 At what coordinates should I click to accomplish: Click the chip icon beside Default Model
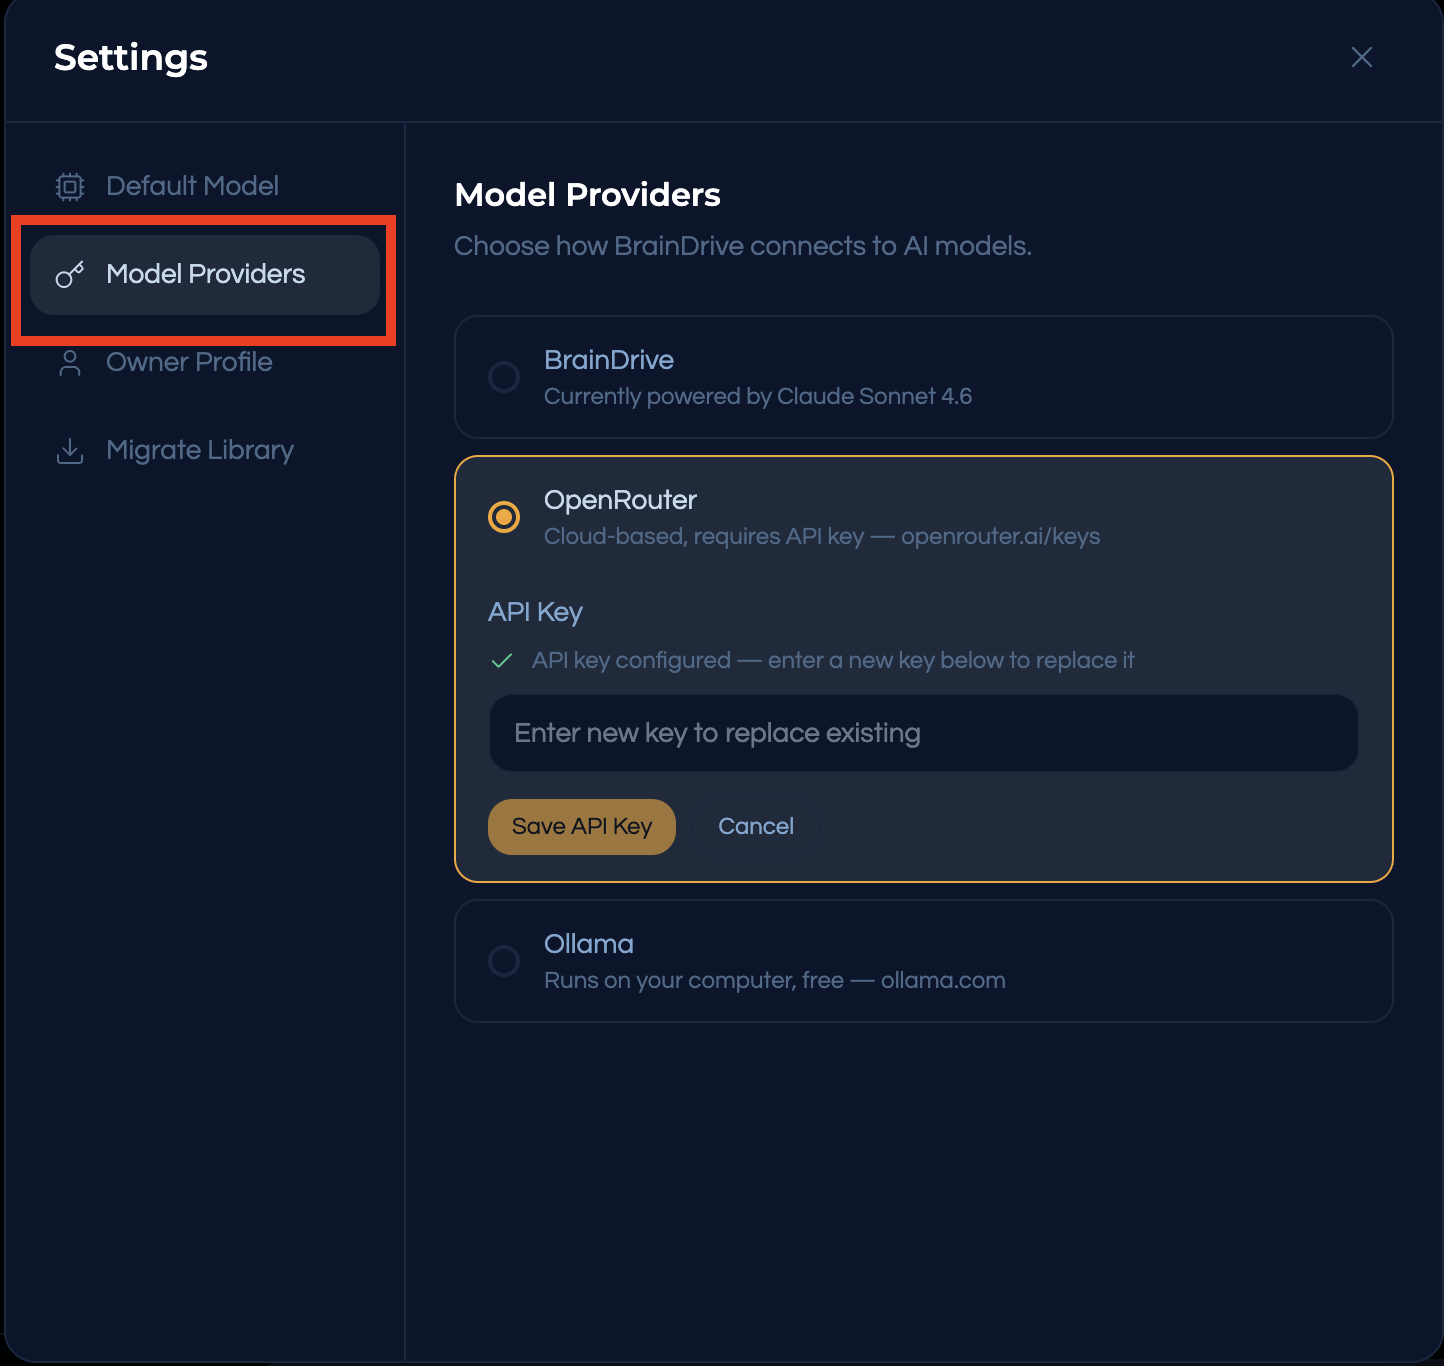coord(70,187)
